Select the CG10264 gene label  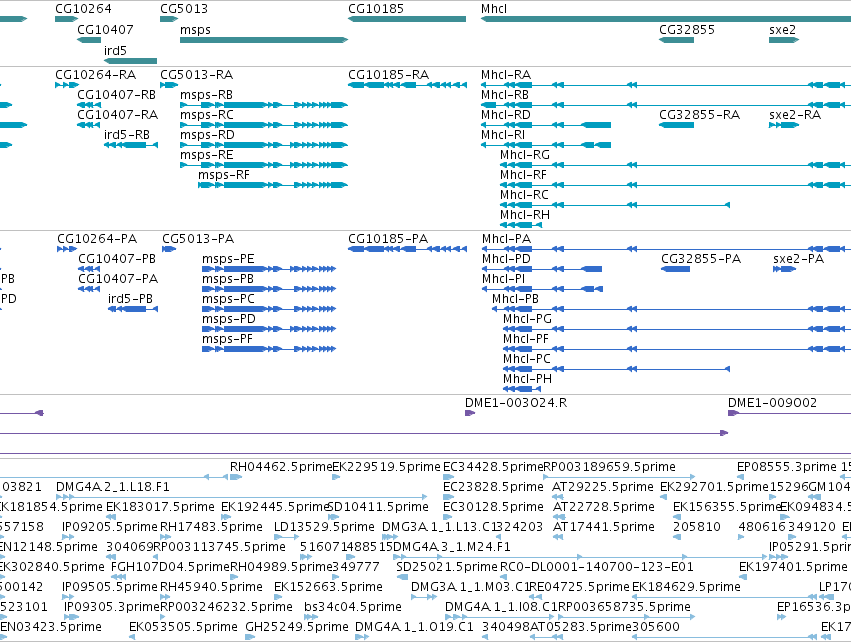coord(83,9)
